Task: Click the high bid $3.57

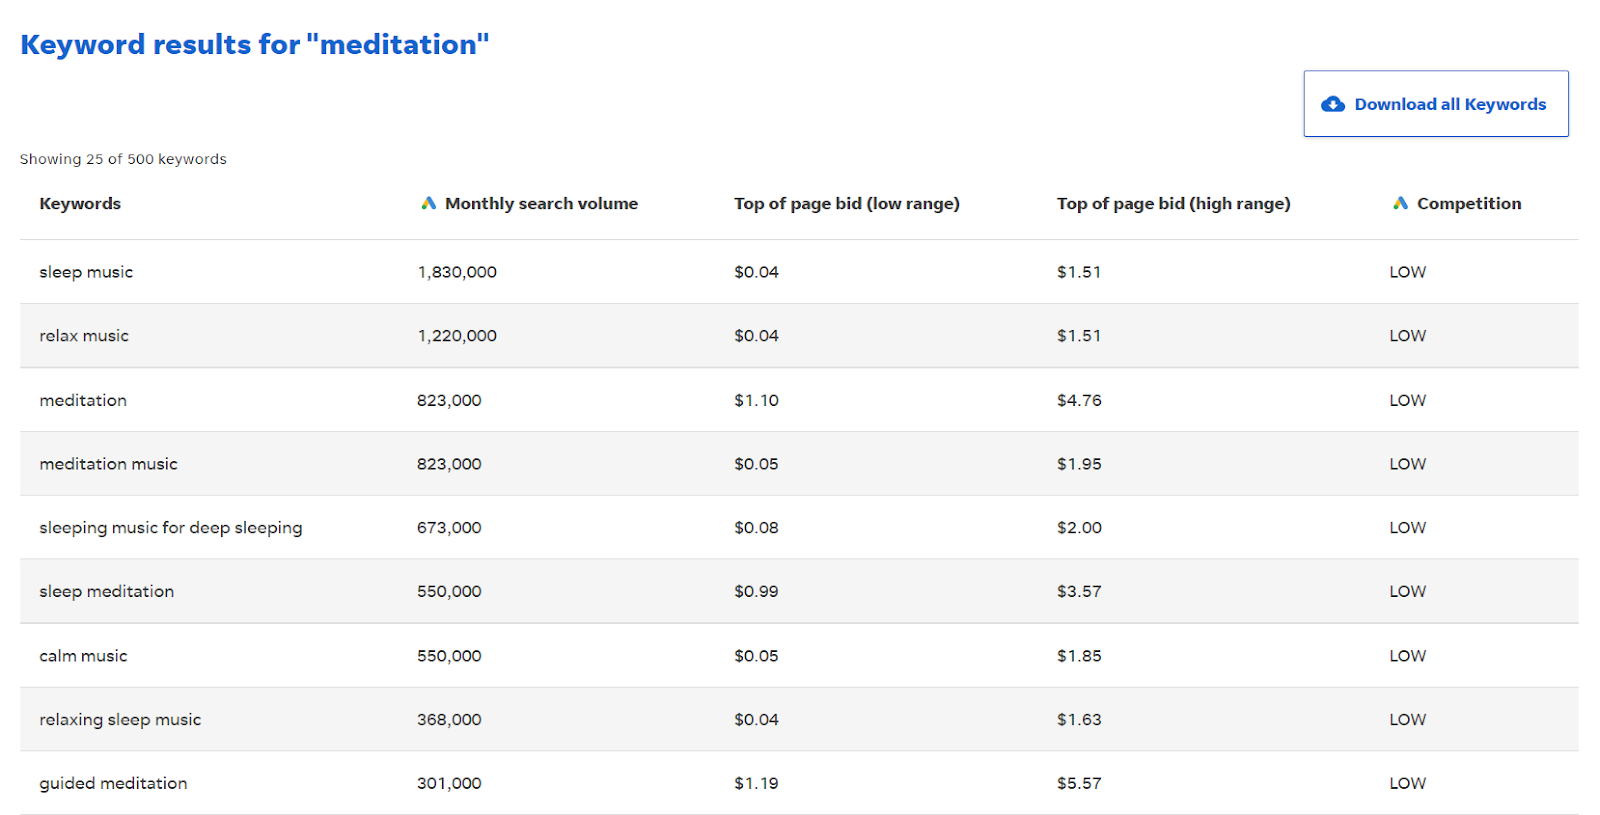Action: (x=1079, y=592)
